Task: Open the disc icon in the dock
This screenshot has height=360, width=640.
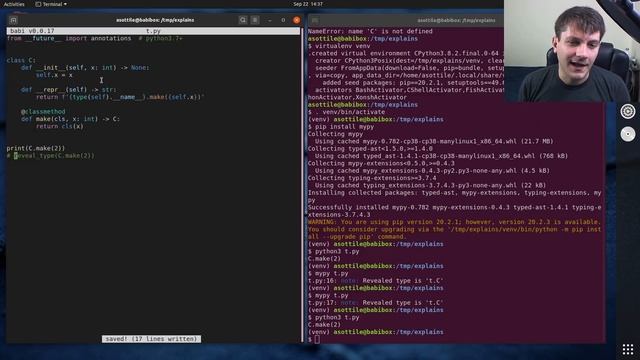Action: 628,134
